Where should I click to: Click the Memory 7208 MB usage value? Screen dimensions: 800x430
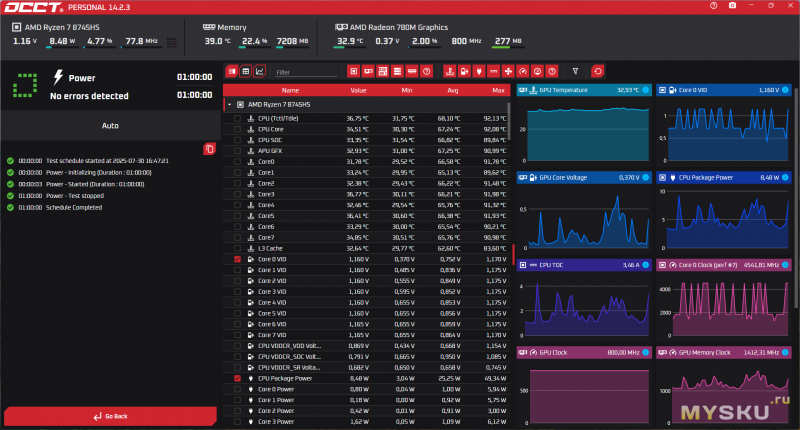[292, 41]
